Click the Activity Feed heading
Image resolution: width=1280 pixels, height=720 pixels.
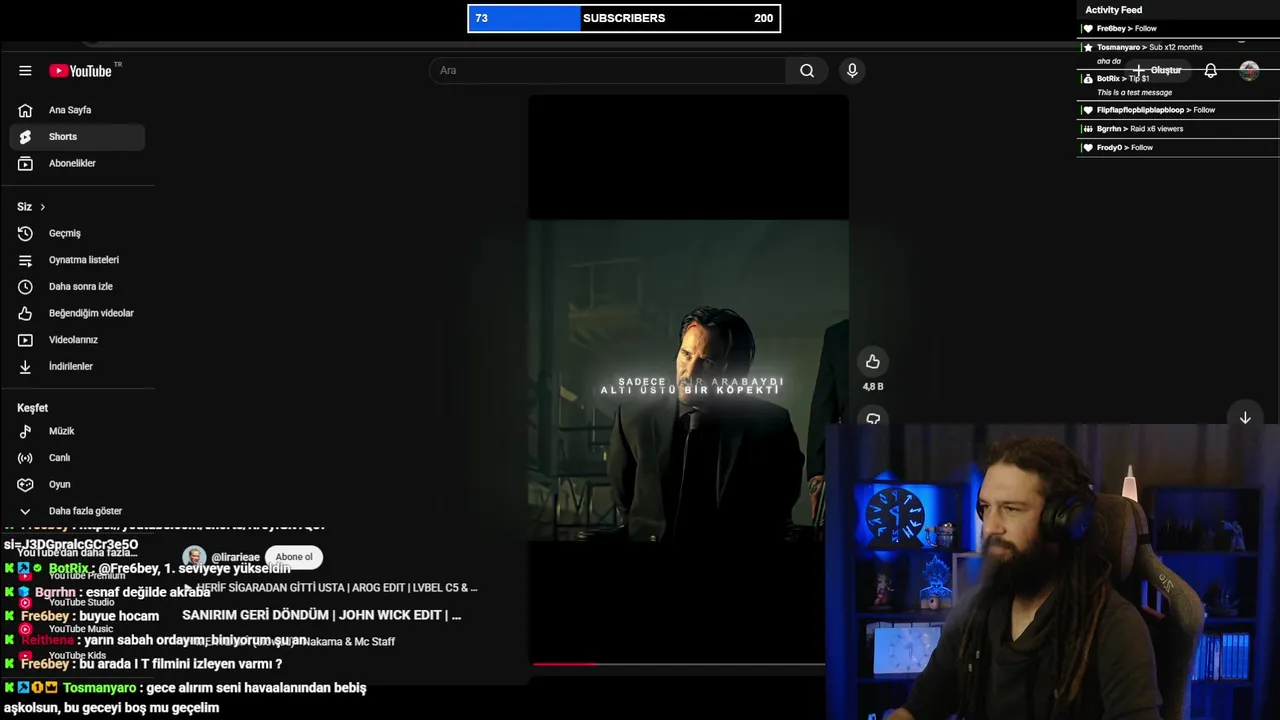point(1113,10)
